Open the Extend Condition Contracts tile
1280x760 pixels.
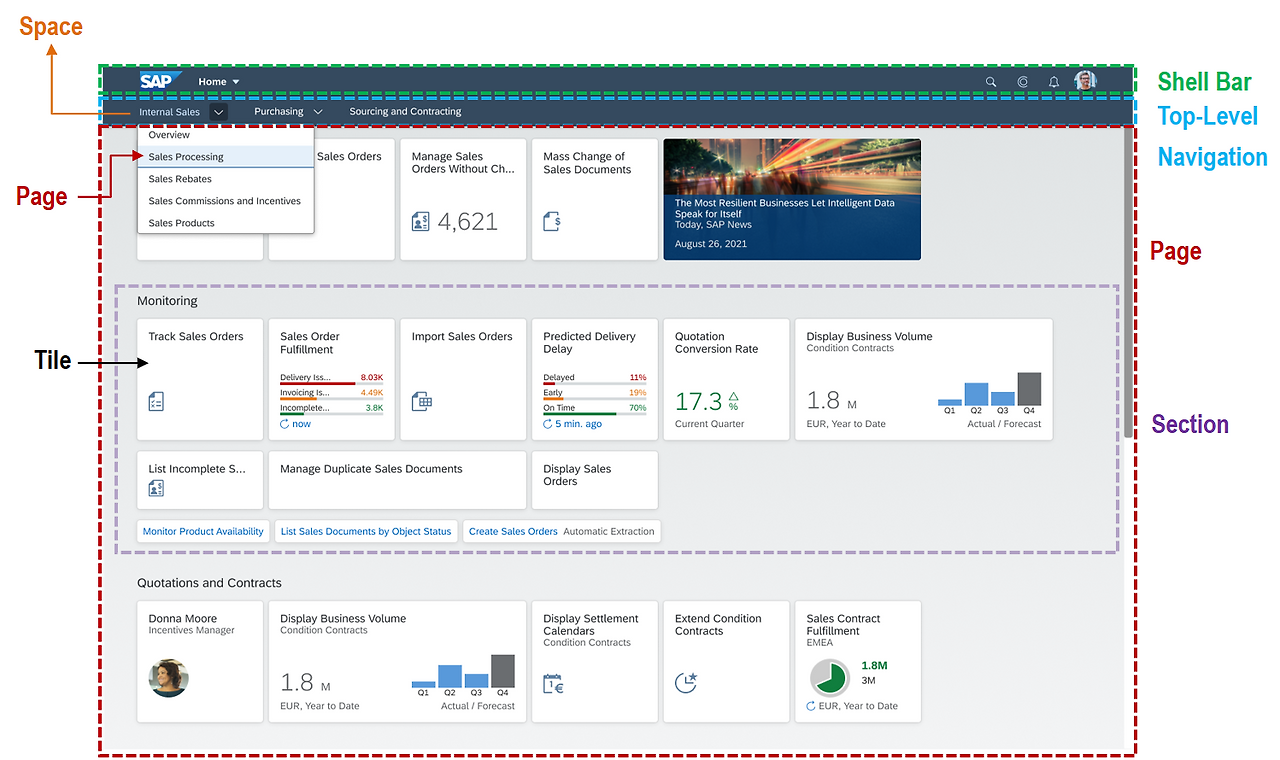tap(726, 661)
